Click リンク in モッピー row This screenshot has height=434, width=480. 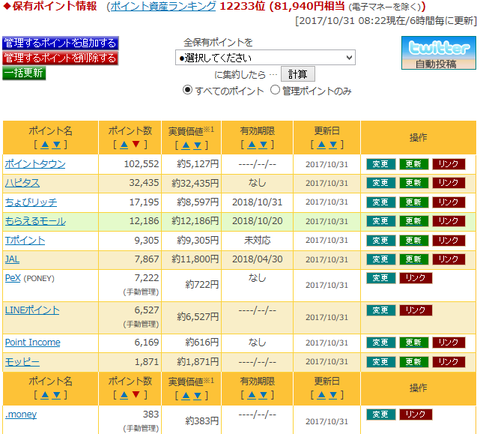[449, 362]
